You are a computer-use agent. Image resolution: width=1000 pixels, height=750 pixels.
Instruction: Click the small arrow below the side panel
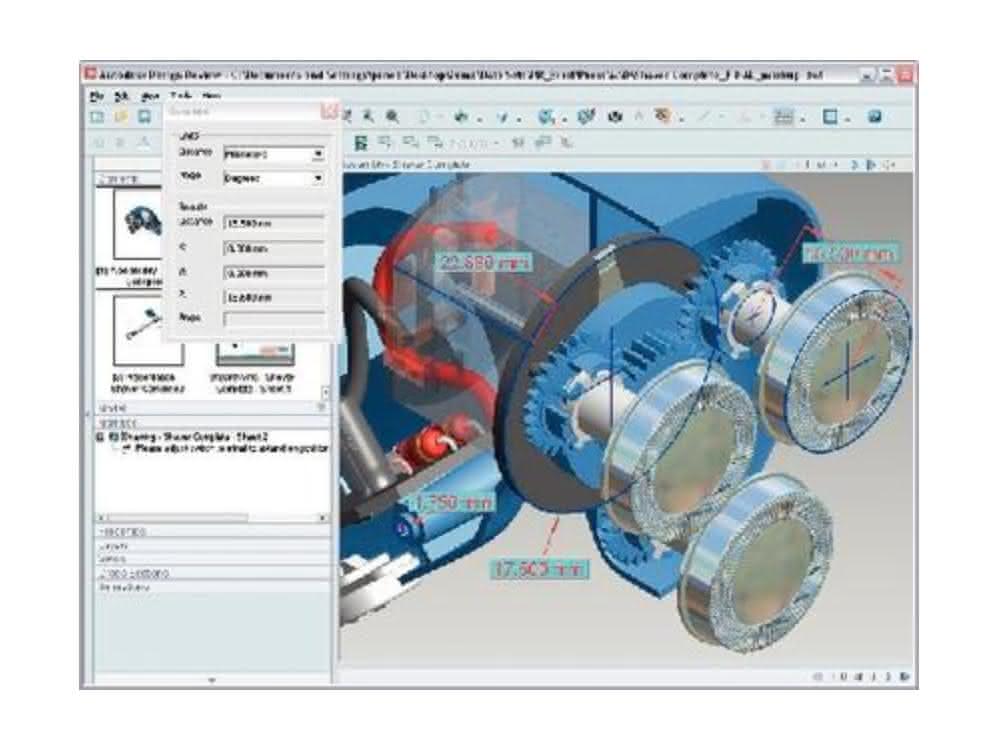pyautogui.click(x=212, y=681)
